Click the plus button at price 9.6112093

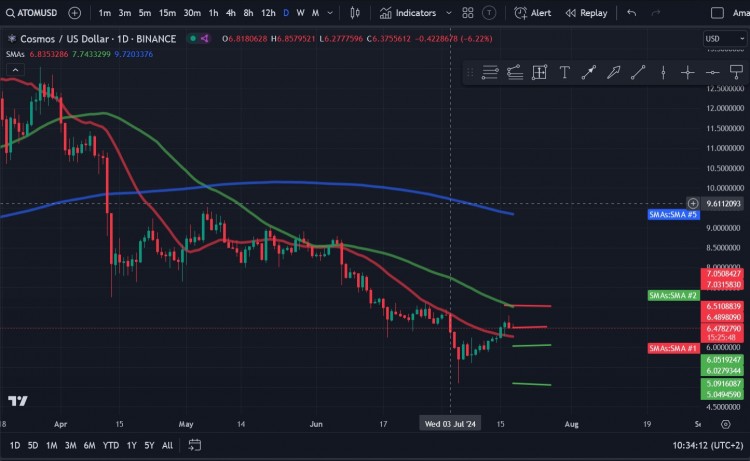point(693,204)
